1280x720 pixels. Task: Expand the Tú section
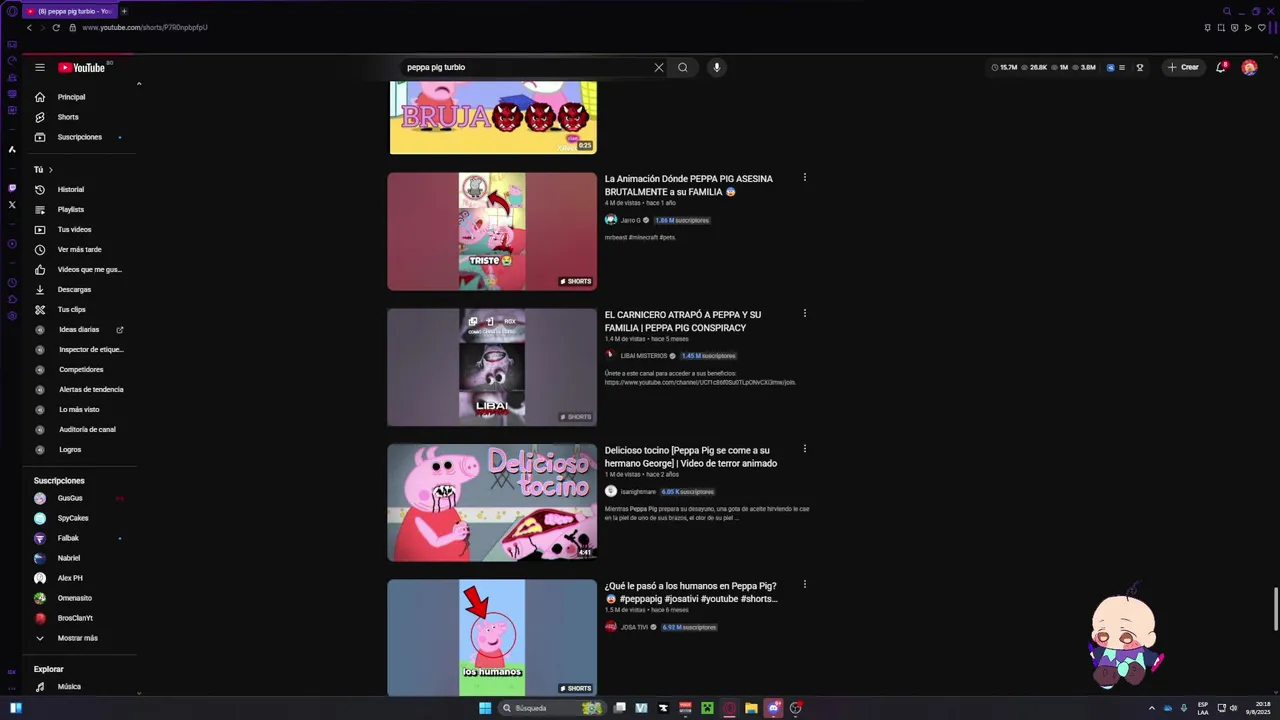pos(44,169)
